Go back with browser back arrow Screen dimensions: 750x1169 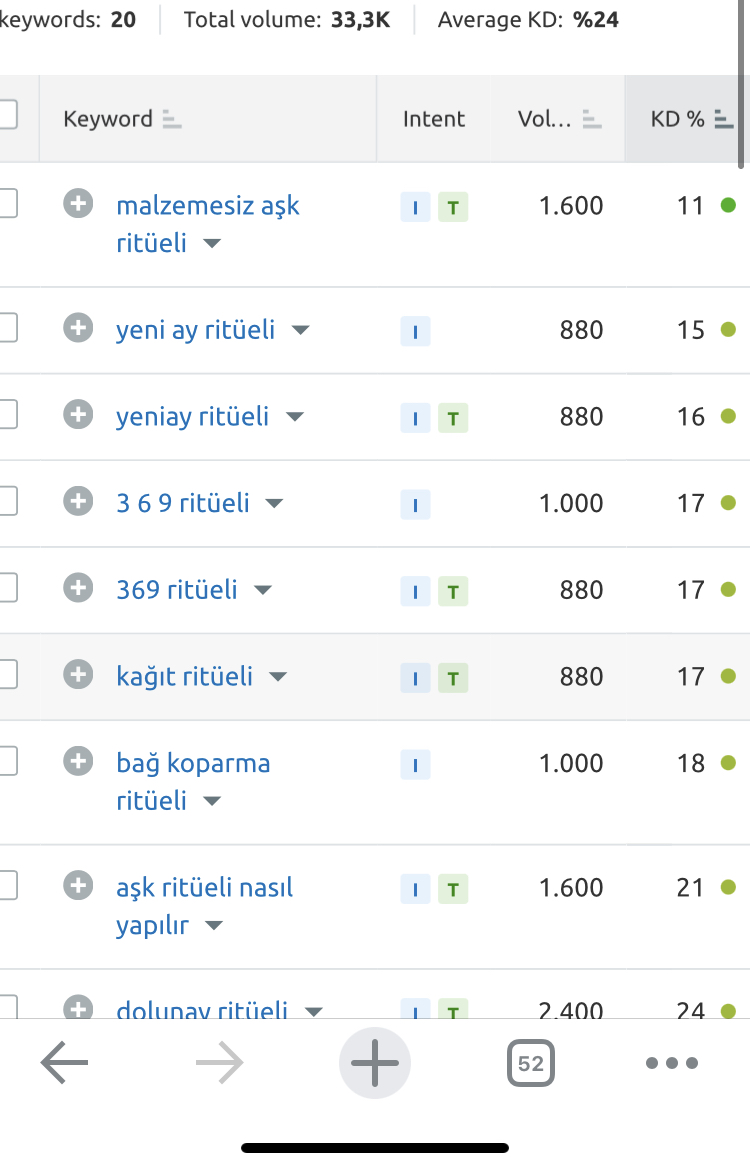(64, 1062)
